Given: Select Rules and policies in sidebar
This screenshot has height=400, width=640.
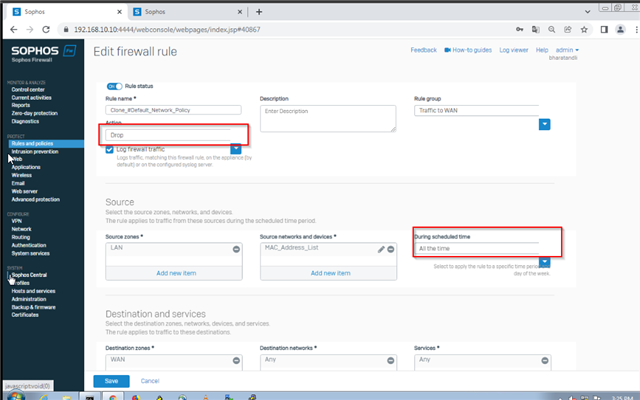Looking at the screenshot, I should [x=46, y=143].
